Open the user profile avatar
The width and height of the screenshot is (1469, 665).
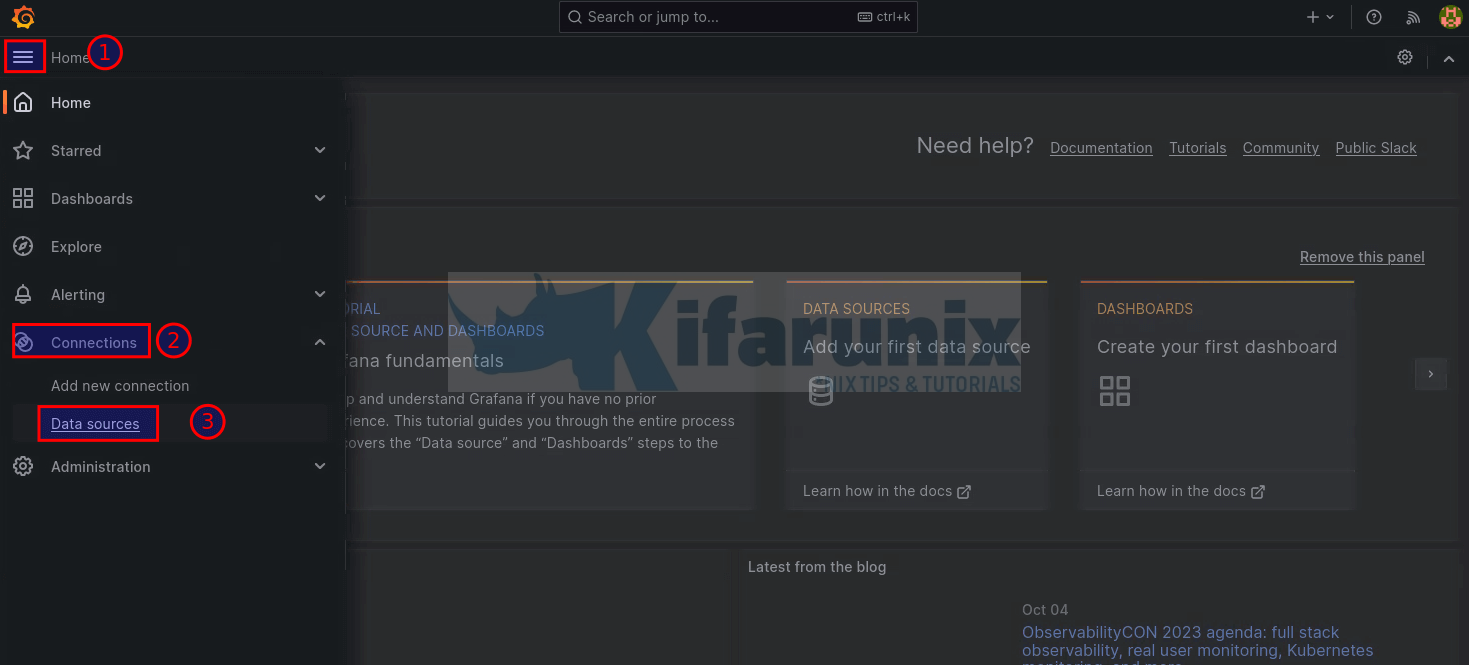(x=1449, y=17)
